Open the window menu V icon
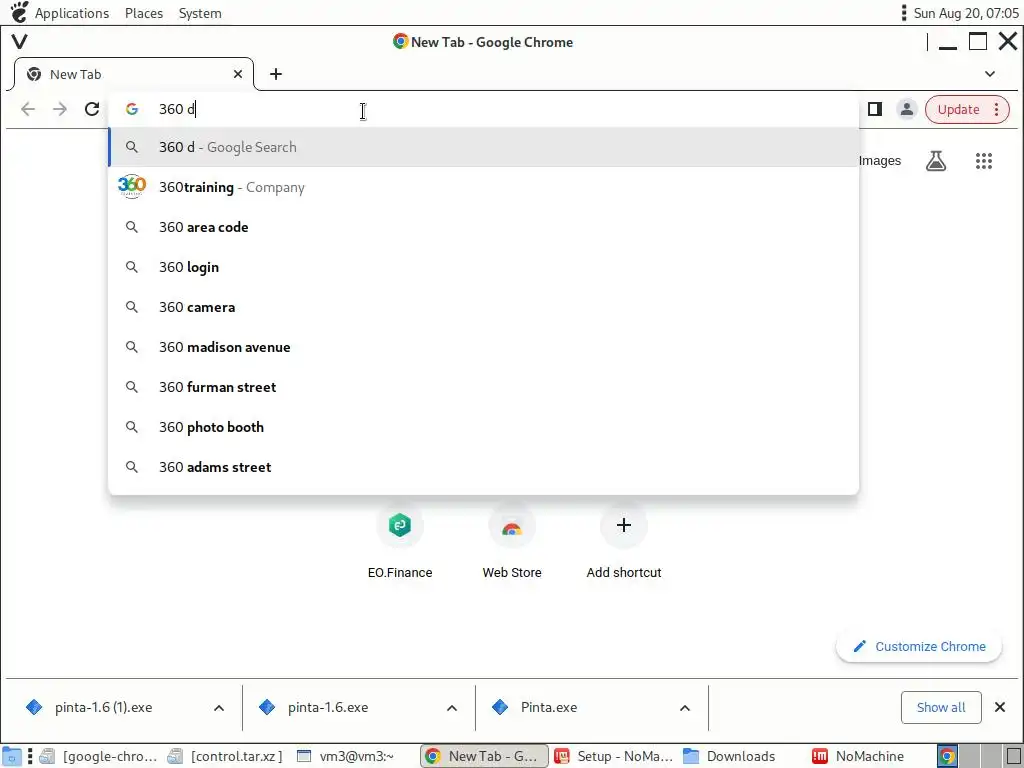This screenshot has height=768, width=1024. [x=20, y=42]
